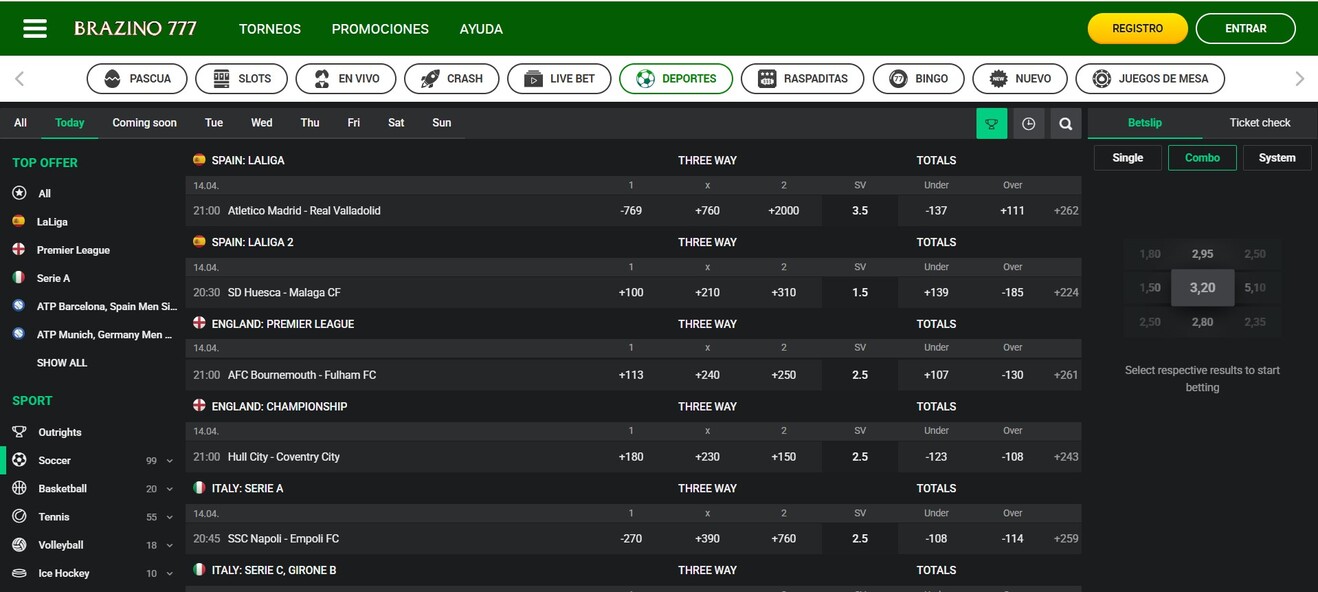Screen dimensions: 1318x592
Task: Open the Bingo category
Action: 918,78
